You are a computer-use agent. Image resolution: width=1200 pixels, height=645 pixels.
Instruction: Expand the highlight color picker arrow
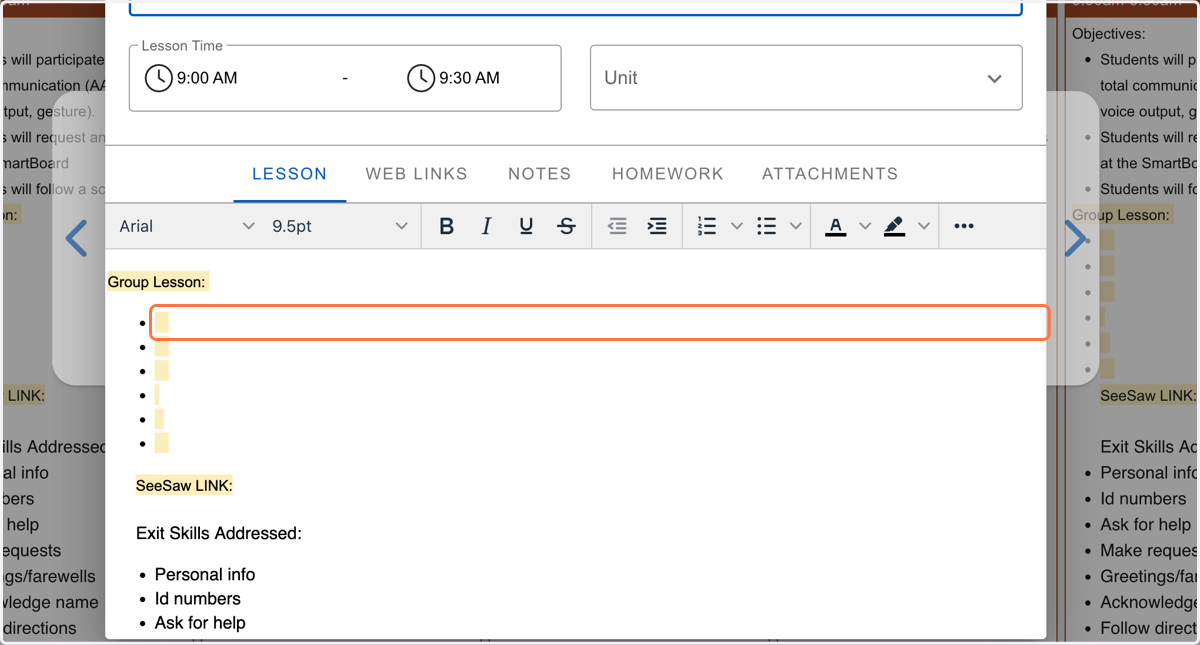(924, 226)
